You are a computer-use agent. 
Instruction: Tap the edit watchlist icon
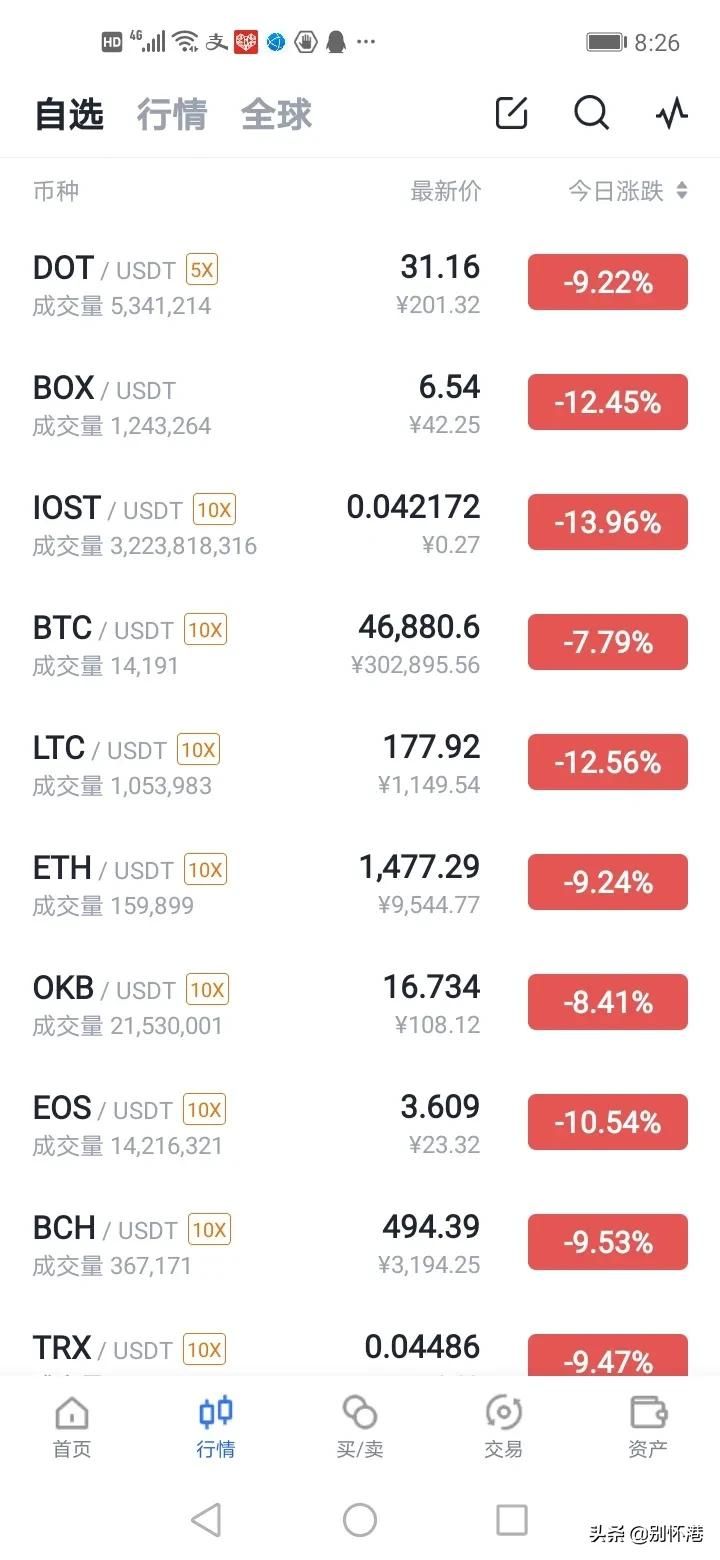[511, 113]
